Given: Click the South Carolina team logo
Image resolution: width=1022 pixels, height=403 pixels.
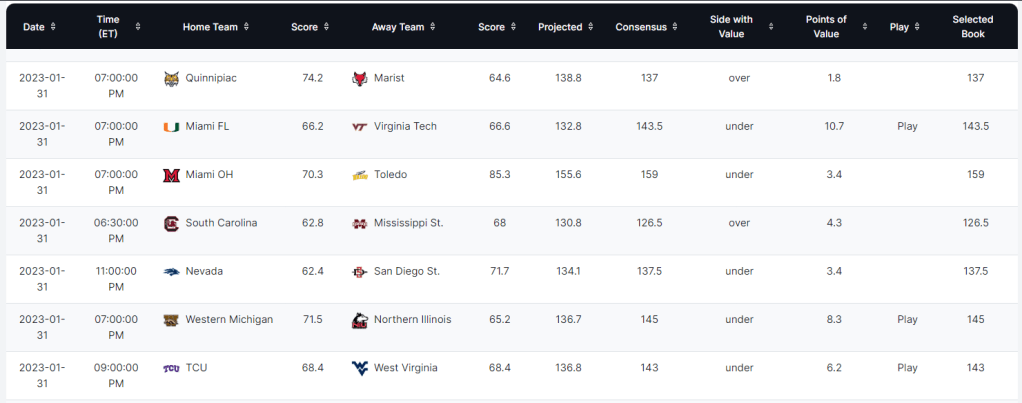Looking at the screenshot, I should 171,223.
